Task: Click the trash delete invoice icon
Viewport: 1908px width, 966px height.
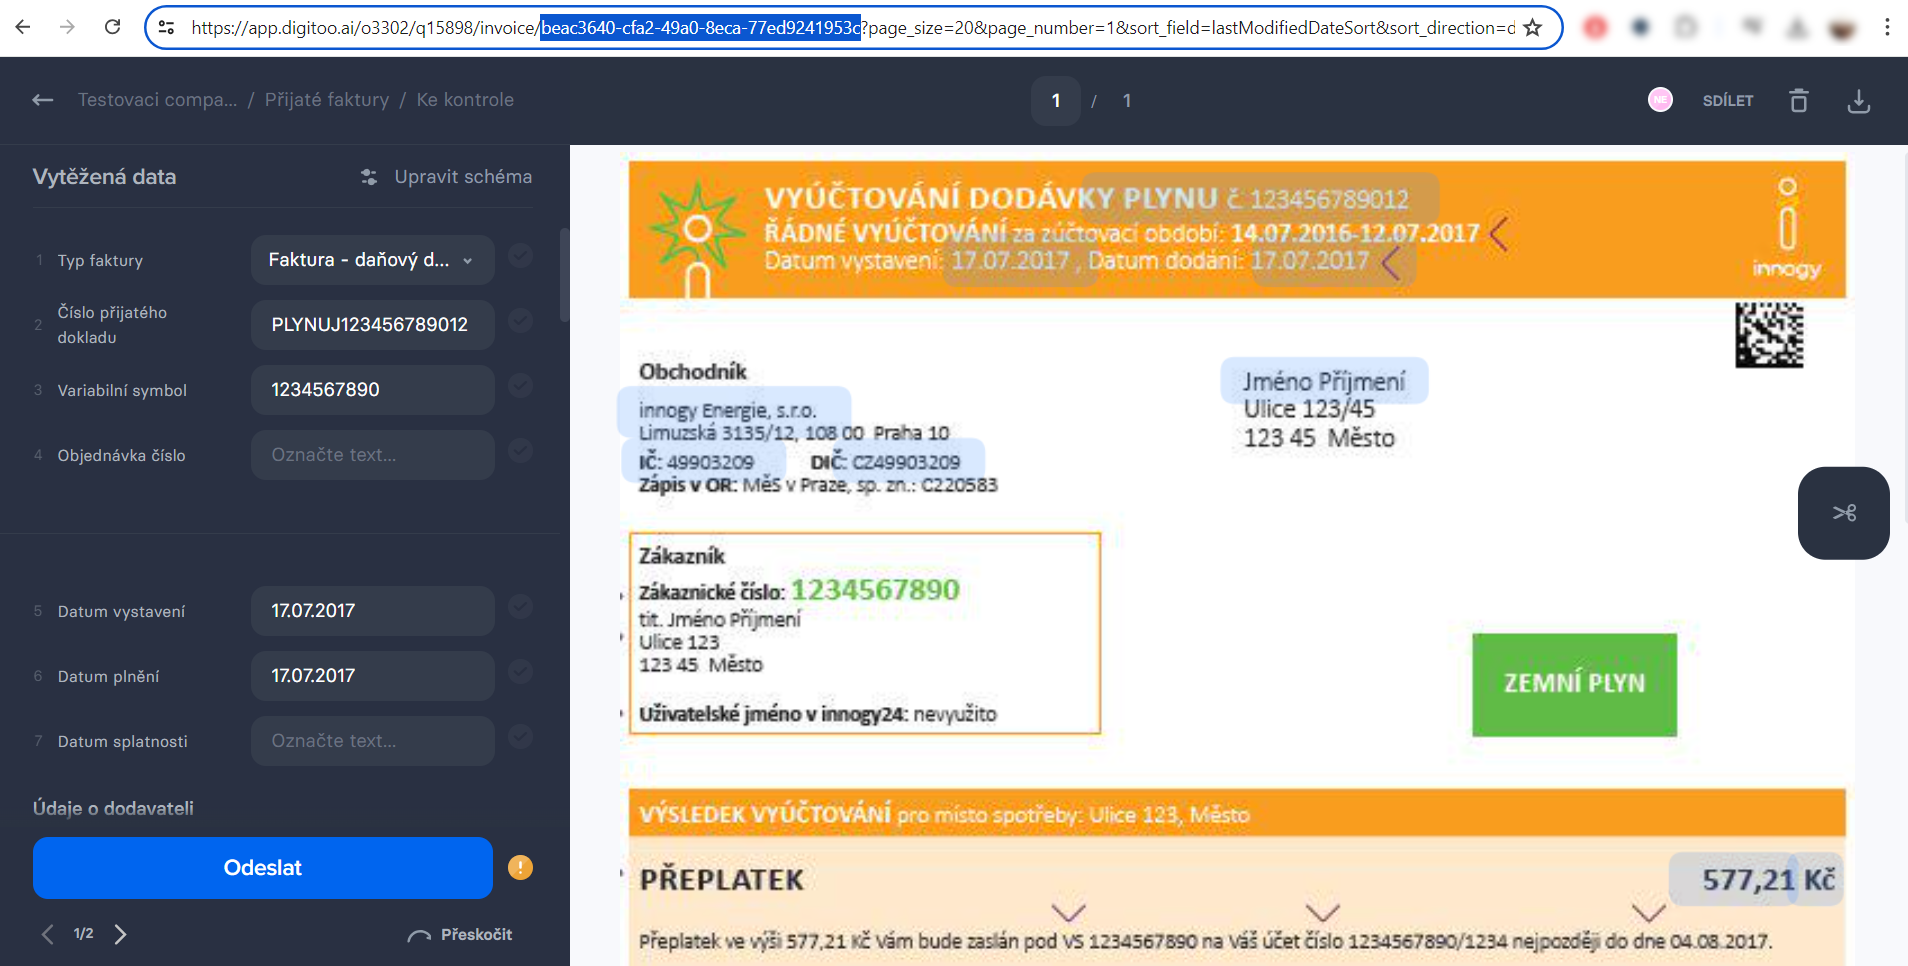Action: [1798, 101]
